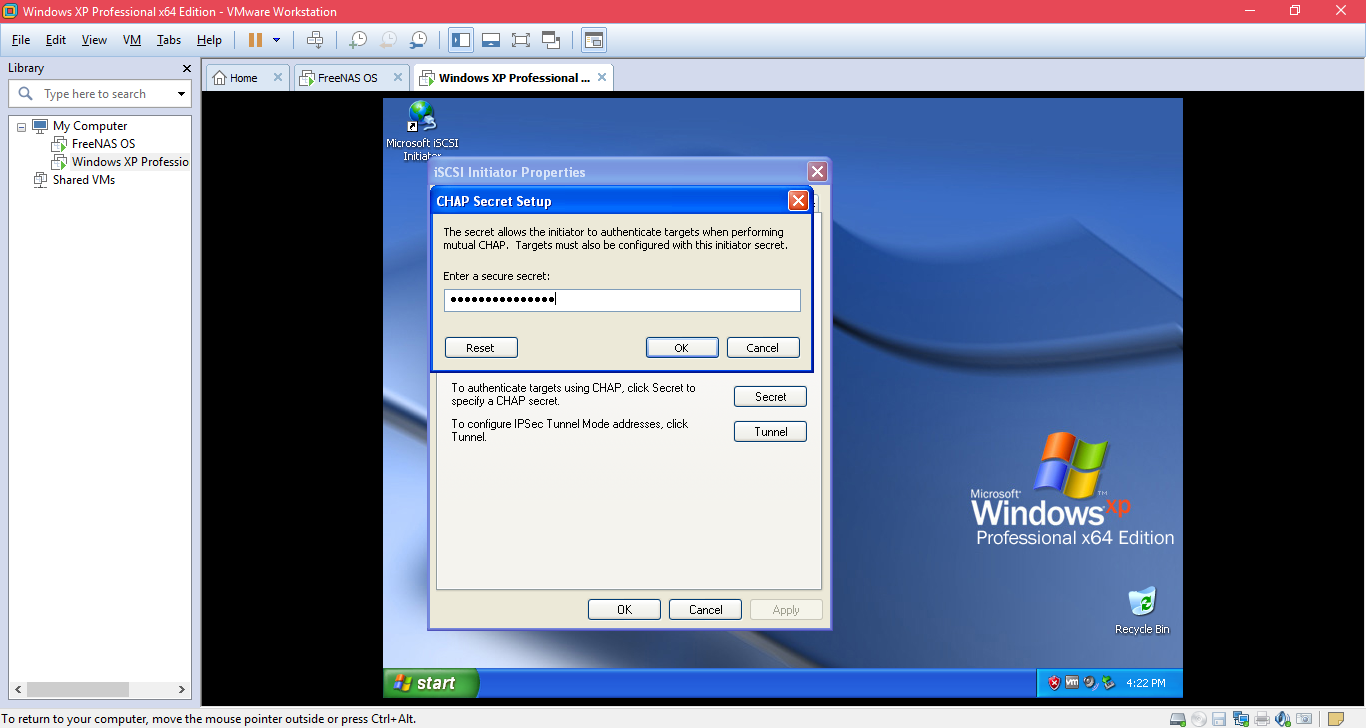Open the Edit menu
The height and width of the screenshot is (728, 1366).
pos(56,40)
